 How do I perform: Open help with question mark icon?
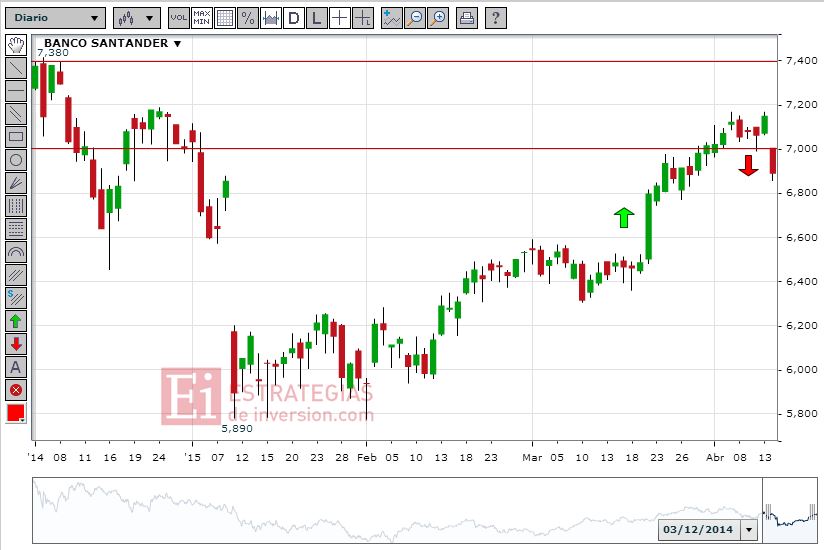(x=496, y=18)
